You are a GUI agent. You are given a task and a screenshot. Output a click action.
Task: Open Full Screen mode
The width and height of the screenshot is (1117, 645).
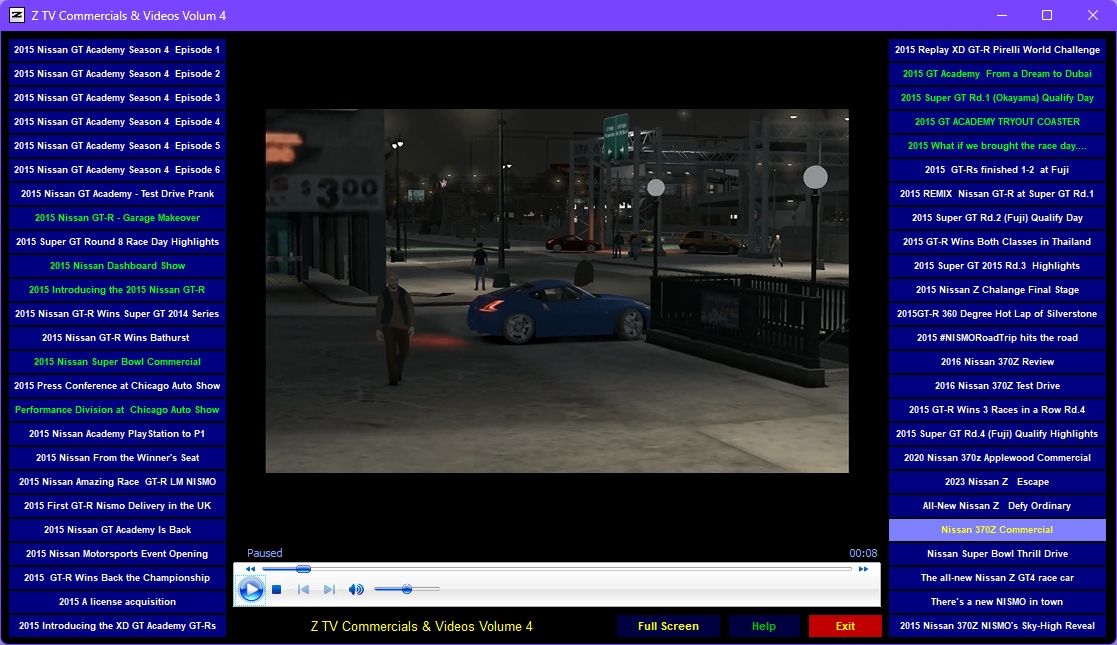coord(668,626)
